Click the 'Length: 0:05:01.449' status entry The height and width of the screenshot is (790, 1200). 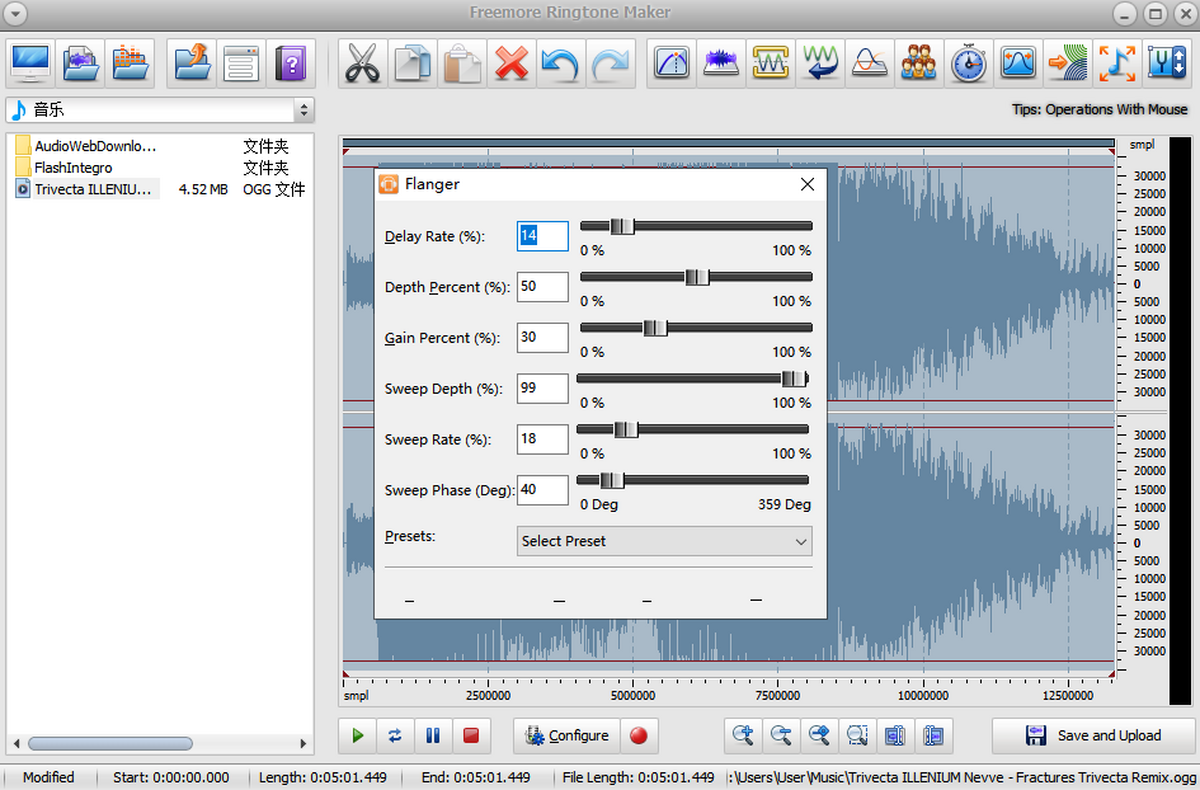tap(322, 777)
